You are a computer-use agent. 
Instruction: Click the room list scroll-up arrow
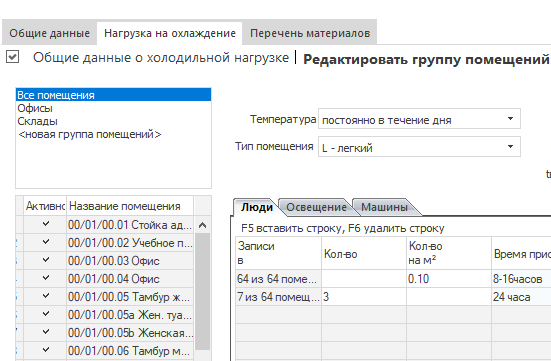tap(202, 225)
